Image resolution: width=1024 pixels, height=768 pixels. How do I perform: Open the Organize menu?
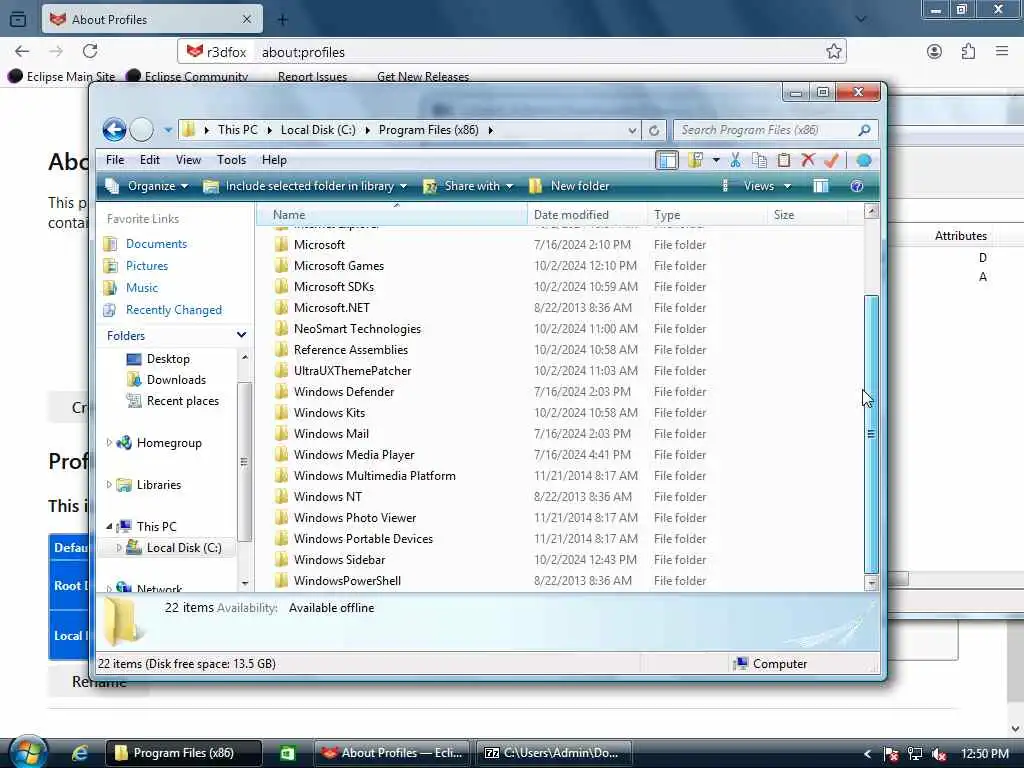[x=148, y=186]
